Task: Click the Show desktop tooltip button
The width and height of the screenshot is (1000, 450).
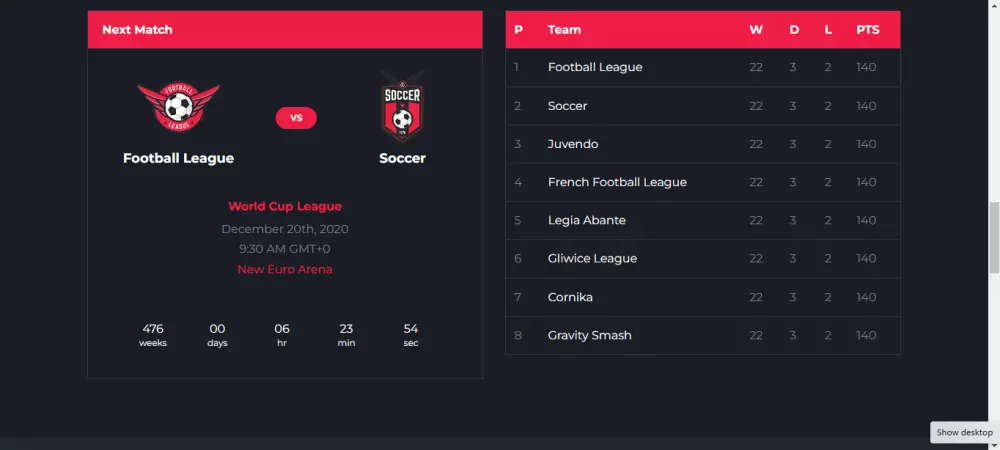Action: coord(964,432)
